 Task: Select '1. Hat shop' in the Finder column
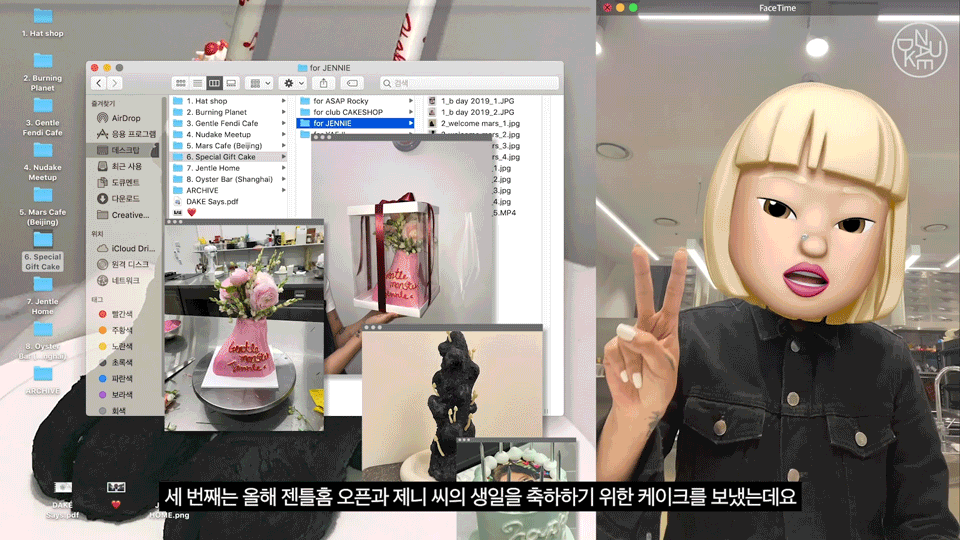228,101
